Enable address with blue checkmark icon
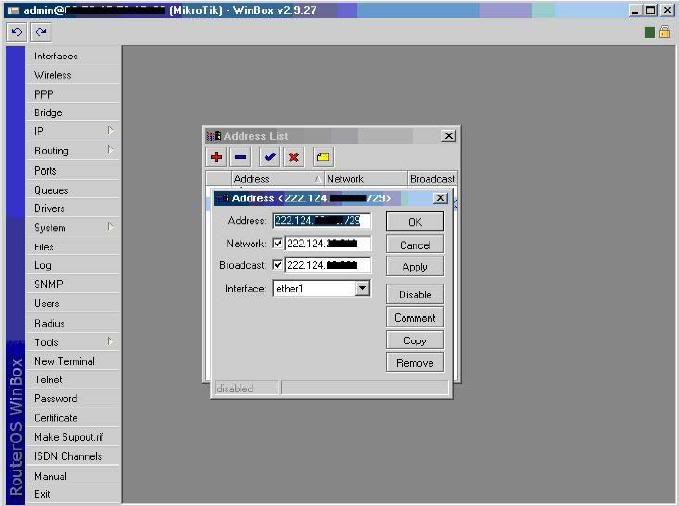 click(270, 157)
